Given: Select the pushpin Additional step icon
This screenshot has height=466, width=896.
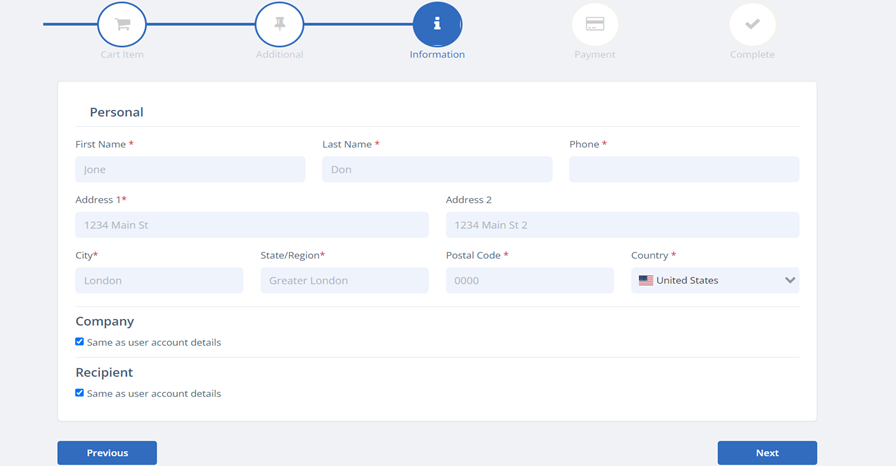Looking at the screenshot, I should pos(279,24).
